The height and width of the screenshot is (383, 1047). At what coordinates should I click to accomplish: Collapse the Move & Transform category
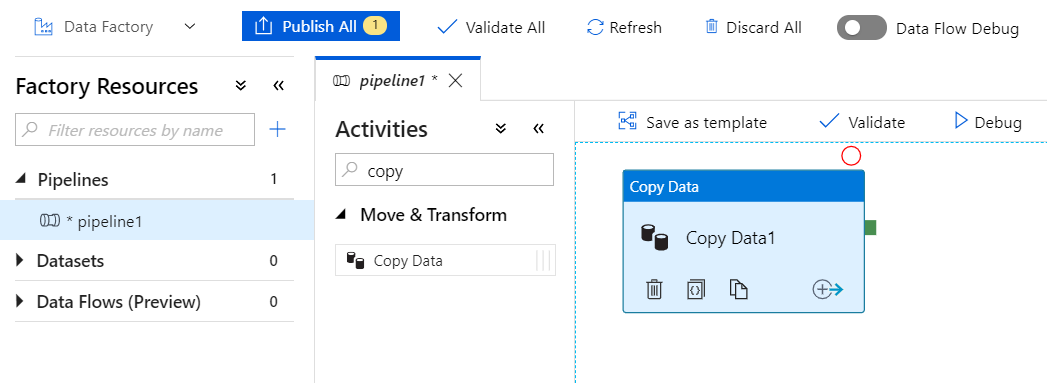tap(341, 215)
